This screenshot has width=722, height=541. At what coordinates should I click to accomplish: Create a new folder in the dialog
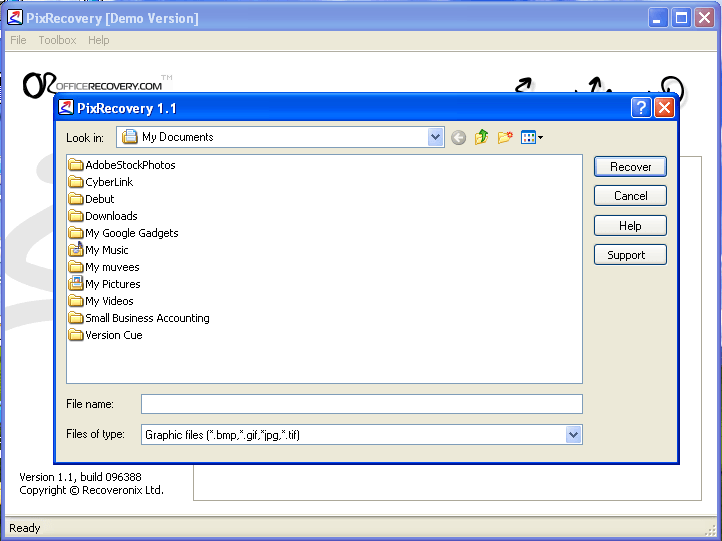(x=505, y=137)
